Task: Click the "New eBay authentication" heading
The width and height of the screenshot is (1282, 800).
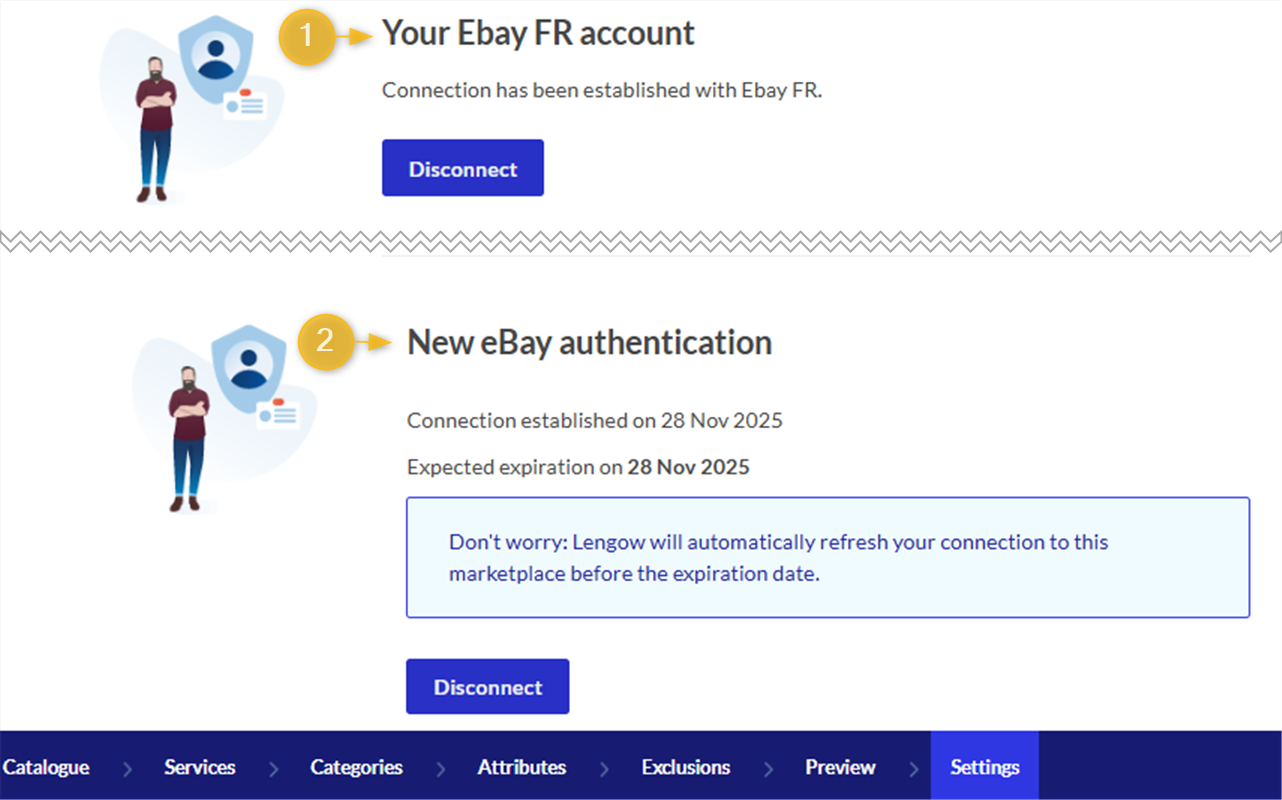Action: coord(589,343)
